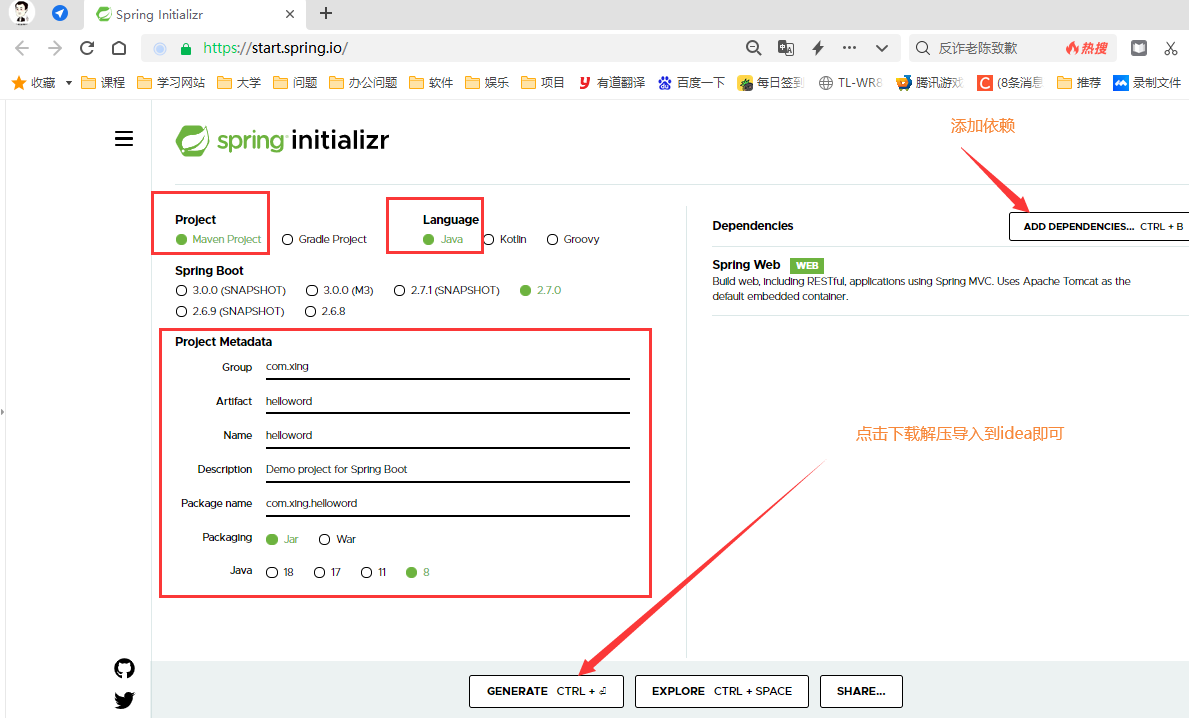Open the 学习网站 bookmark folder
The width and height of the screenshot is (1189, 718).
[171, 83]
